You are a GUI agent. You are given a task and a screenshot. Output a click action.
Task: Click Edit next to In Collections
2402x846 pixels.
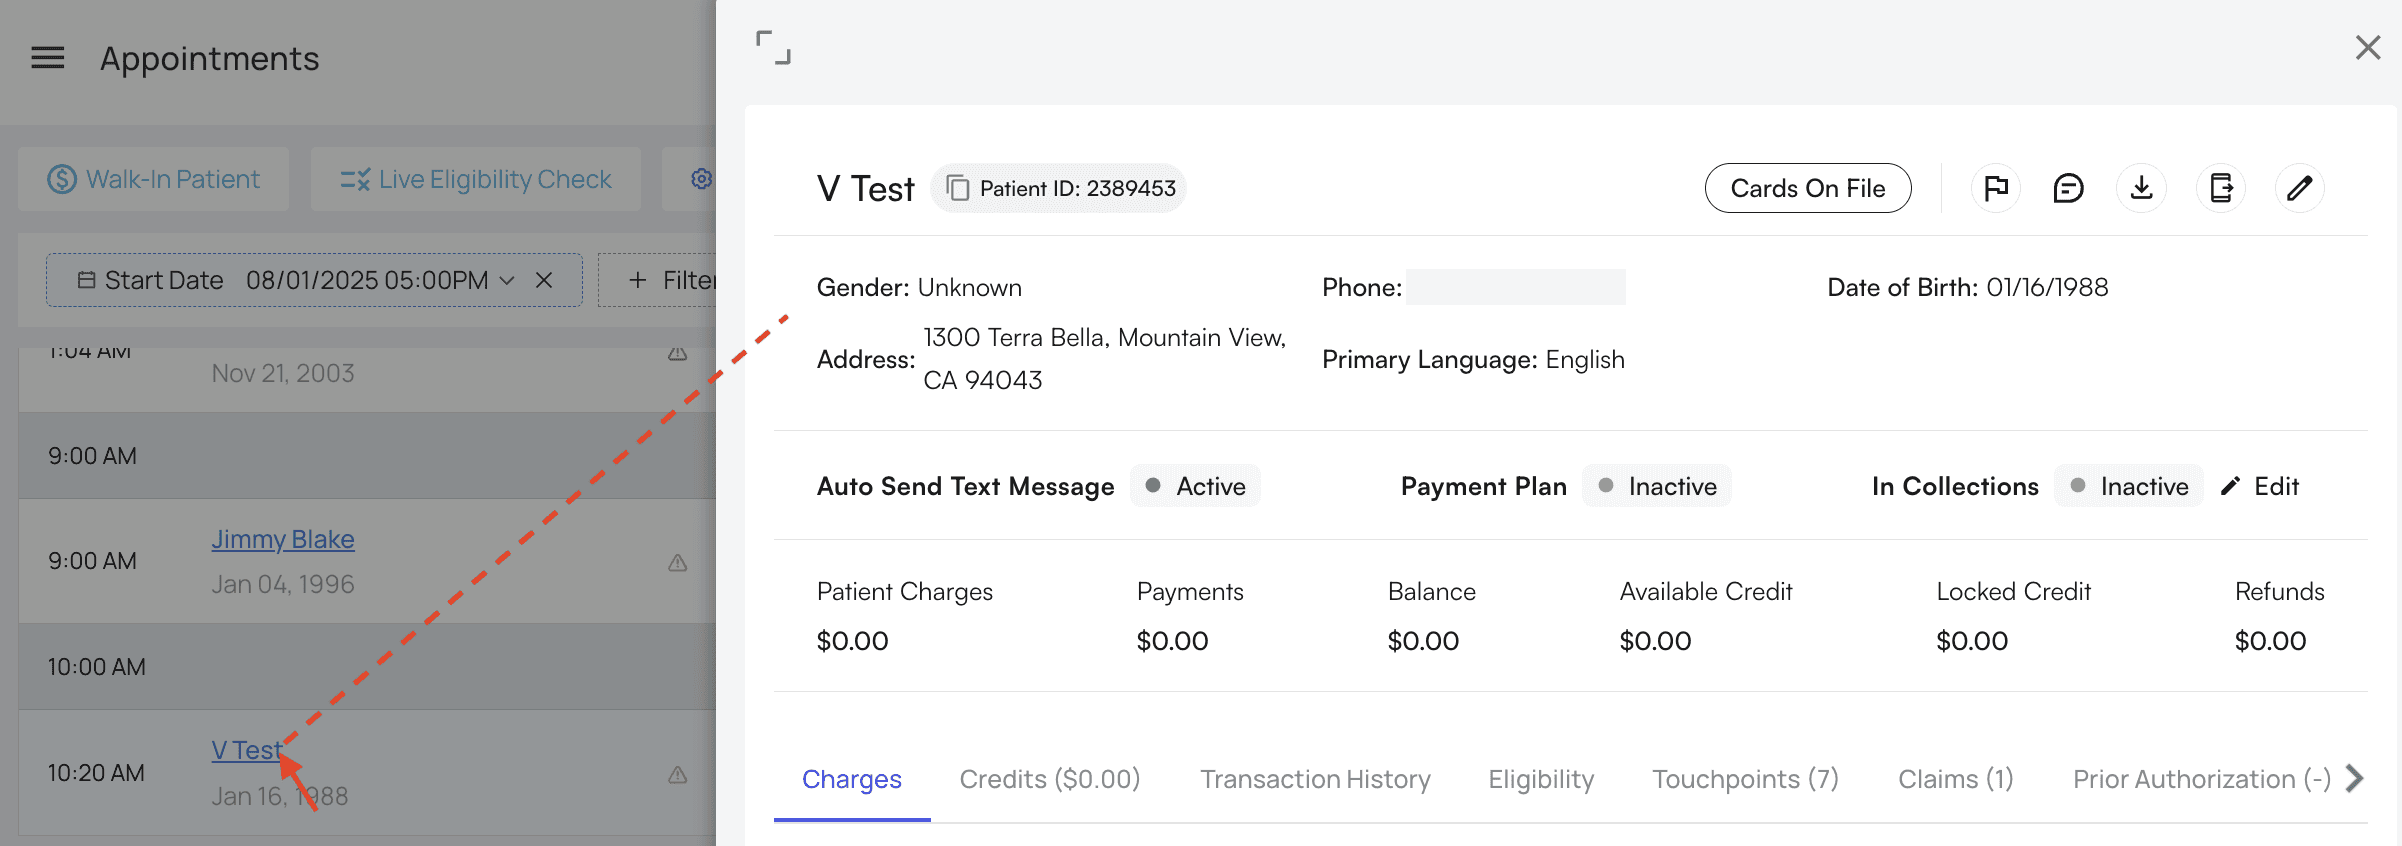pos(2261,486)
